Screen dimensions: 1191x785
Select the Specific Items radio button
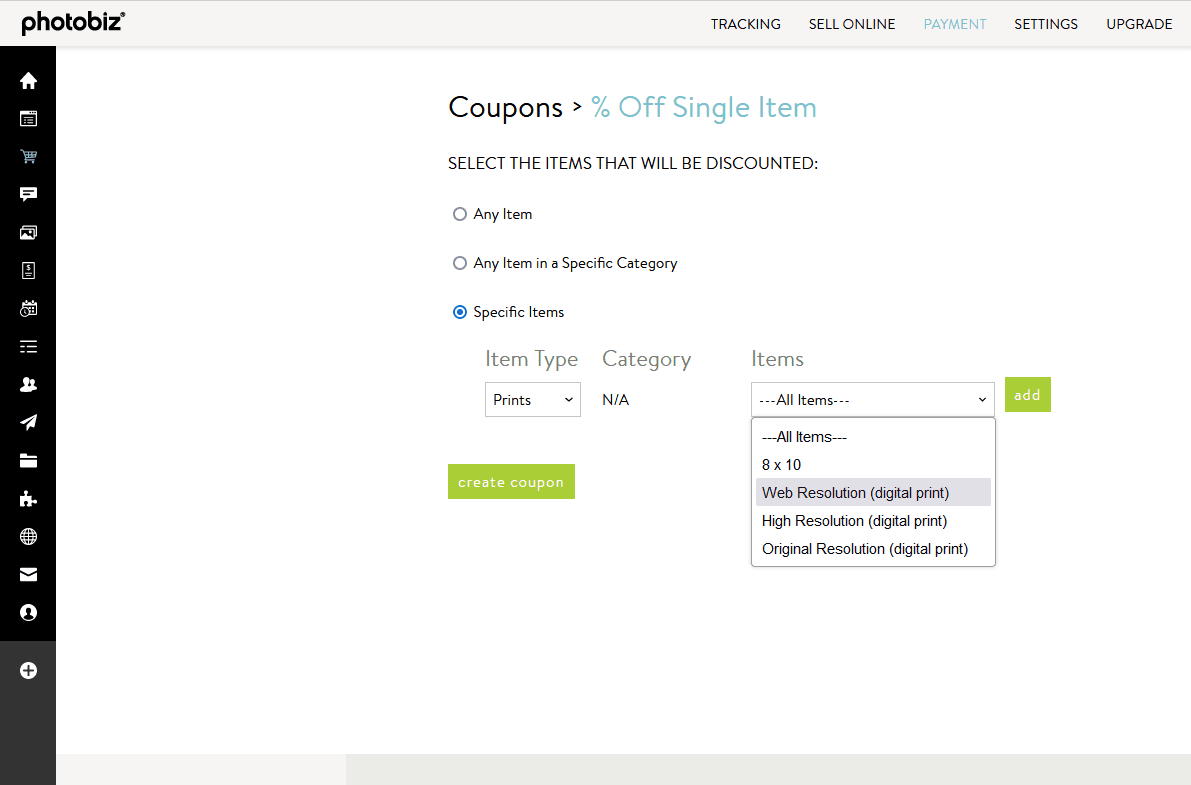(x=459, y=311)
